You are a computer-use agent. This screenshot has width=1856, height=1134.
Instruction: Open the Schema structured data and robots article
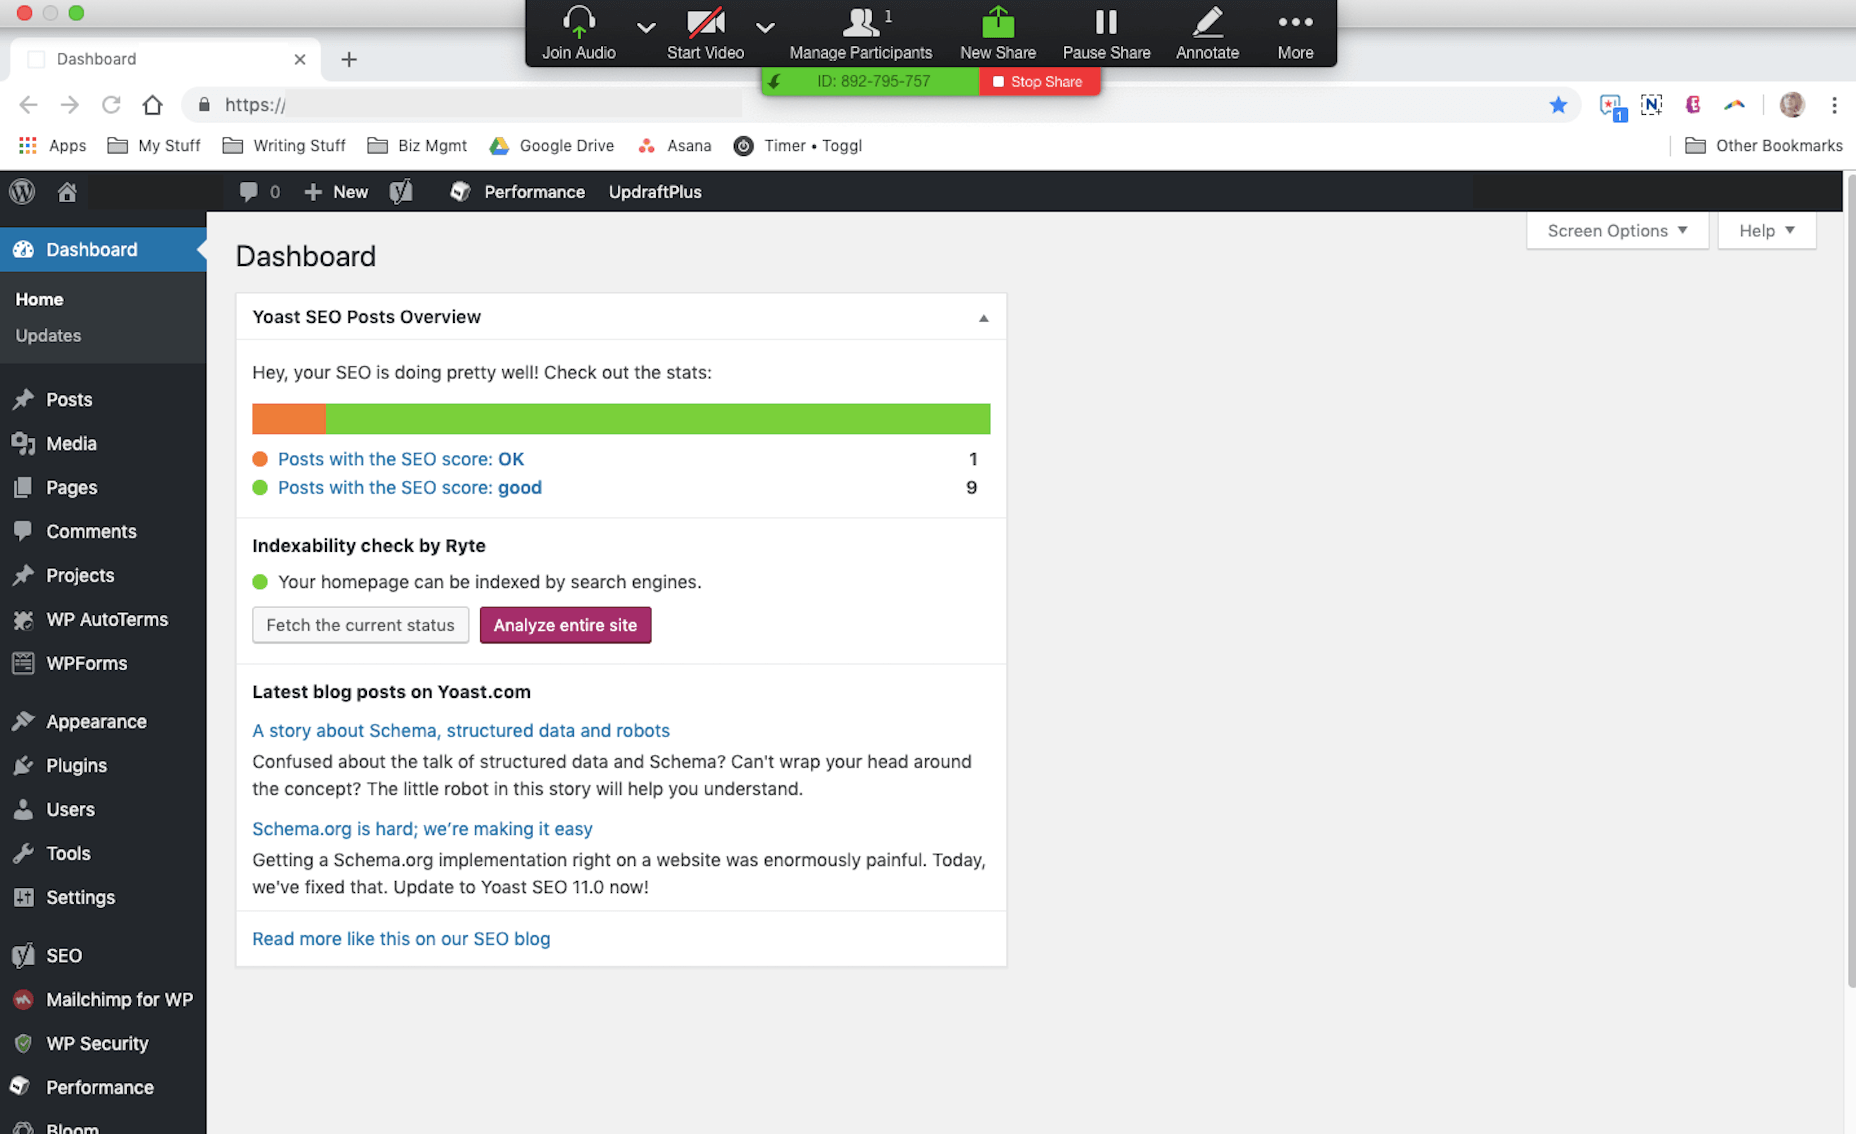click(x=461, y=731)
